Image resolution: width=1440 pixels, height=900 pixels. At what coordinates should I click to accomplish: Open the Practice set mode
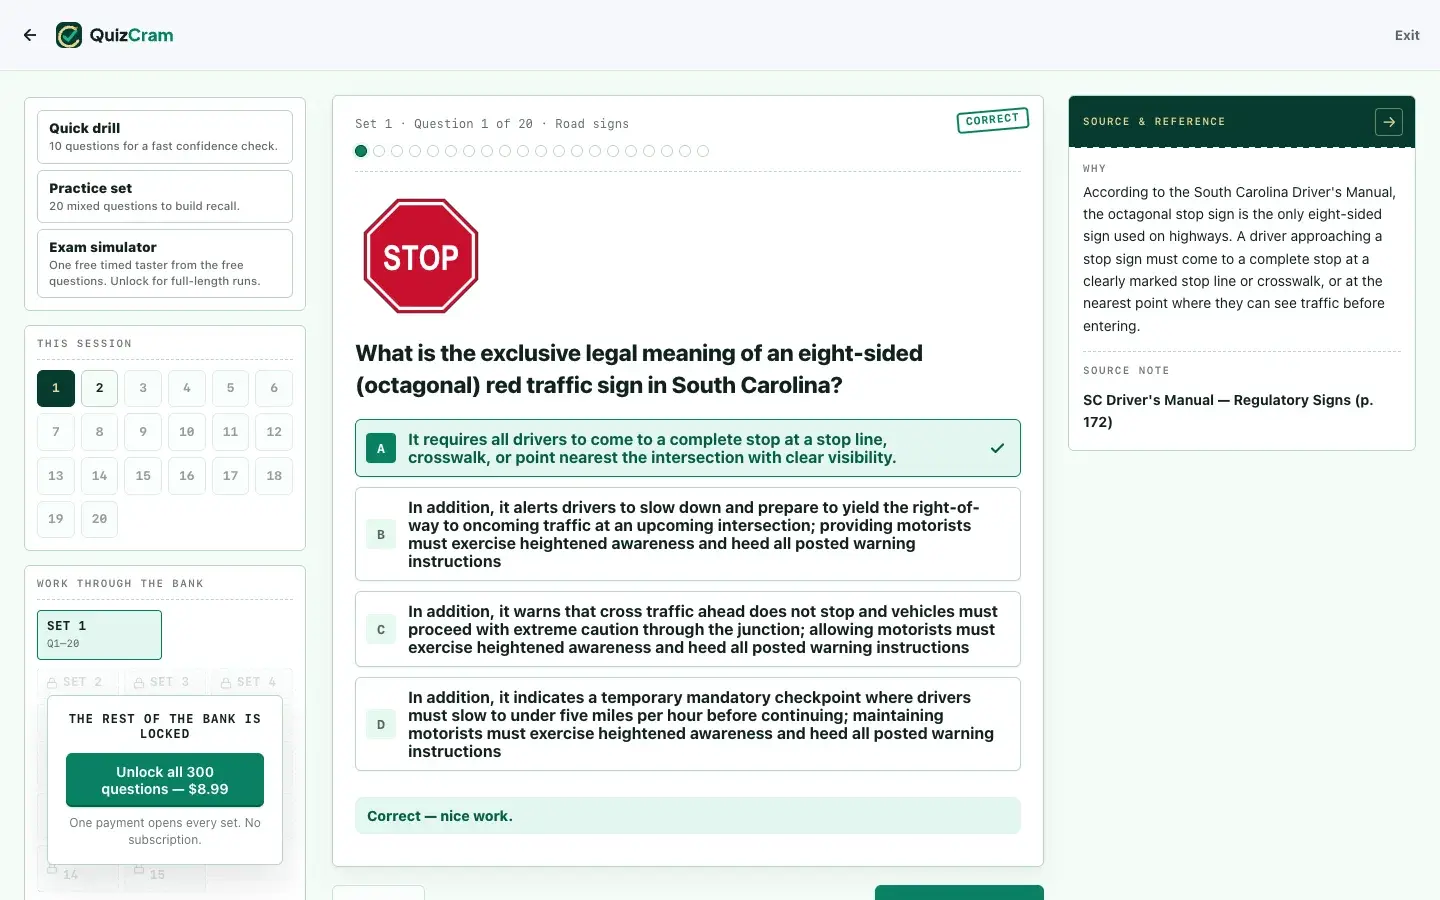pyautogui.click(x=165, y=196)
